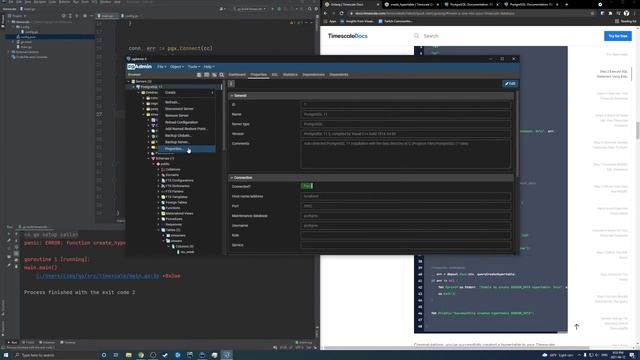The height and width of the screenshot is (360, 640).
Task: Bookmark the page with the star icon
Action: click(593, 13)
